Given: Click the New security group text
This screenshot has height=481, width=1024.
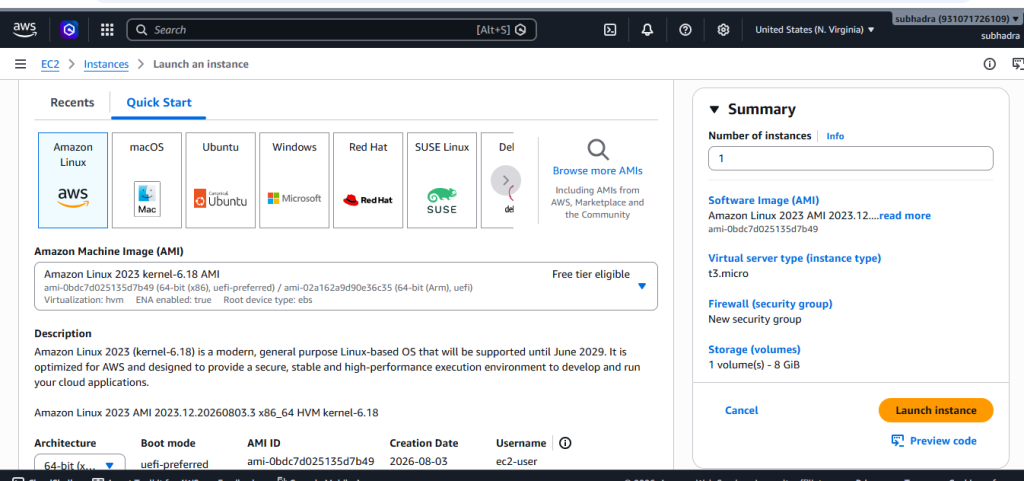Looking at the screenshot, I should (x=755, y=319).
